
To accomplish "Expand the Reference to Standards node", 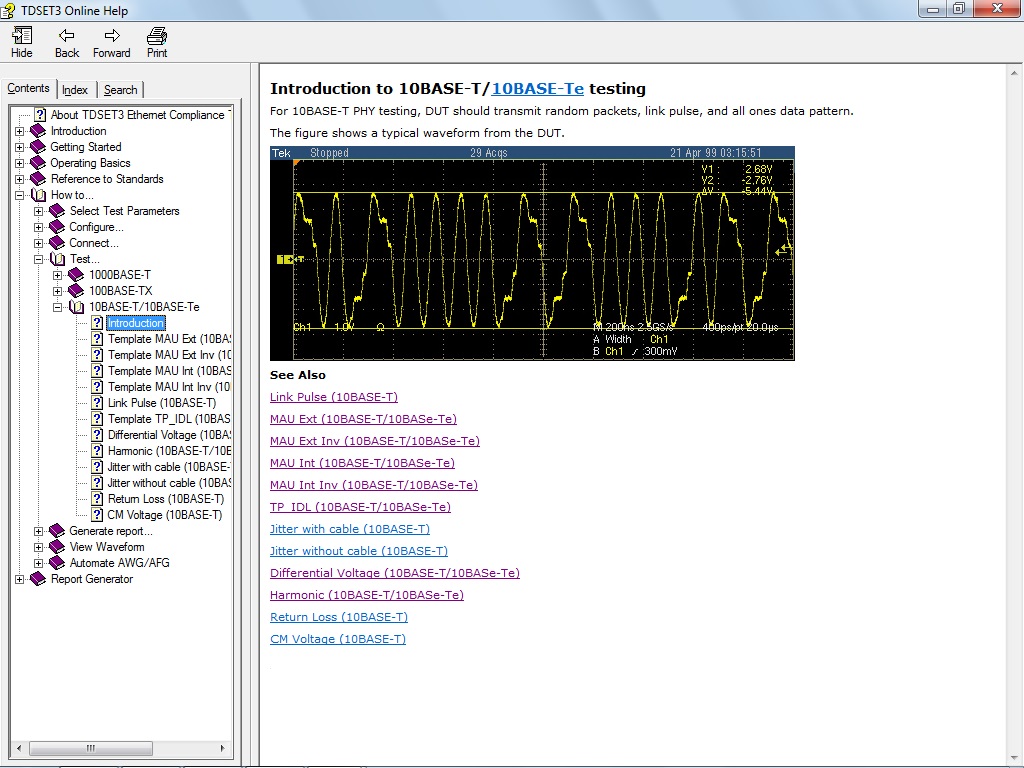I will [x=20, y=179].
